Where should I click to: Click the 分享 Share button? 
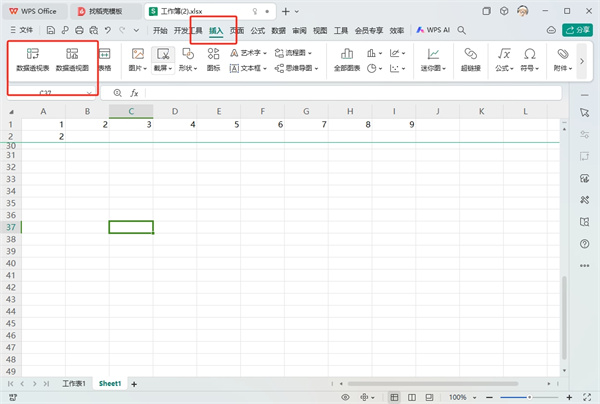click(x=577, y=30)
